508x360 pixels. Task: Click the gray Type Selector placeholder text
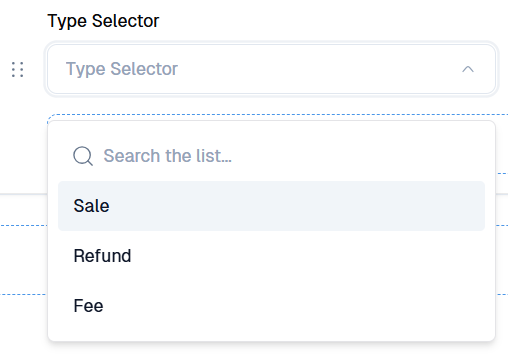pos(122,69)
